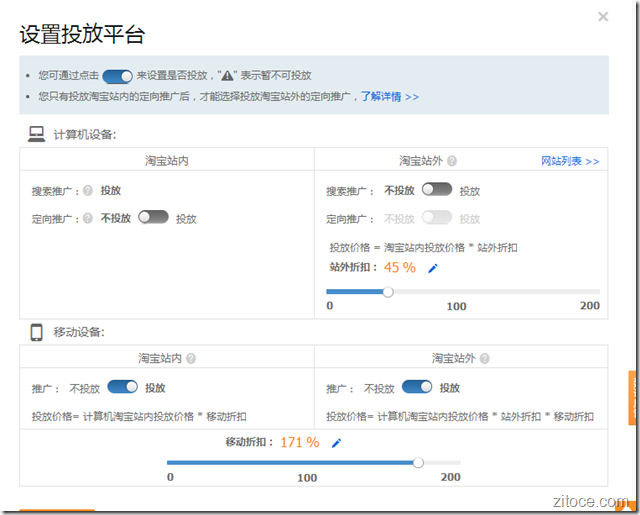Viewport: 640px width, 515px height.
Task: Click the computer icon beside 计算机设备
Action: click(36, 133)
